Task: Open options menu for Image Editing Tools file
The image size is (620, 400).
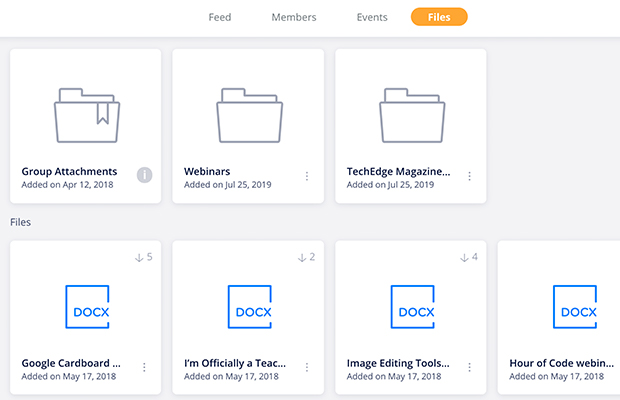Action: 469,368
